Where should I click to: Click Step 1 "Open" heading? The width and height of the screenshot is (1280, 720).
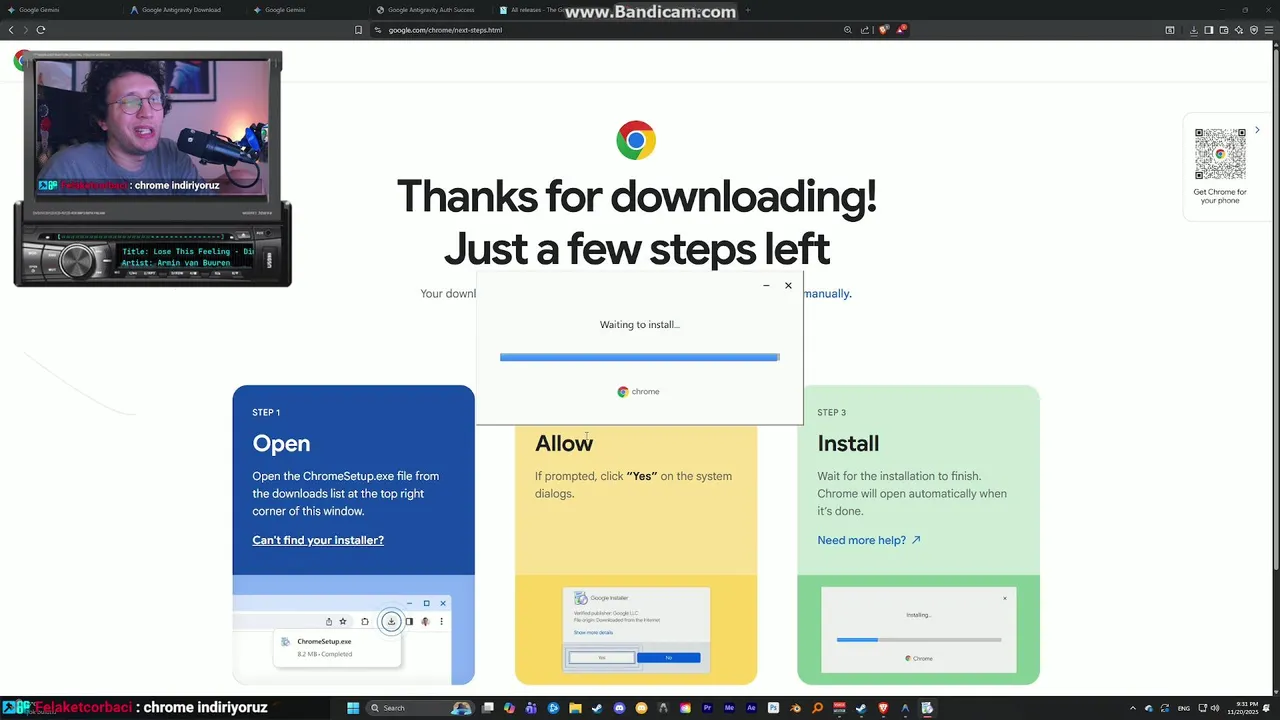(x=281, y=443)
